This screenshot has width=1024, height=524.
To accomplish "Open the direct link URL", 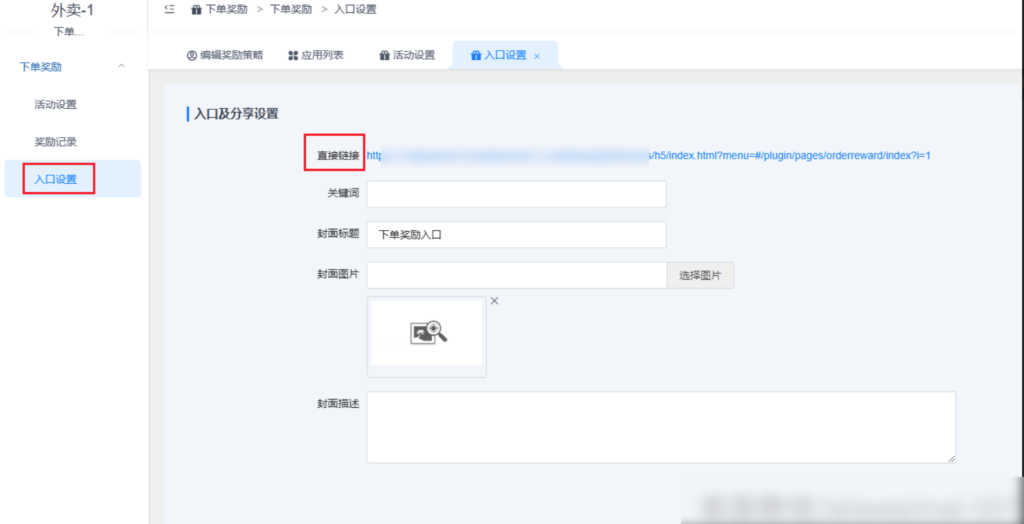I will point(648,156).
